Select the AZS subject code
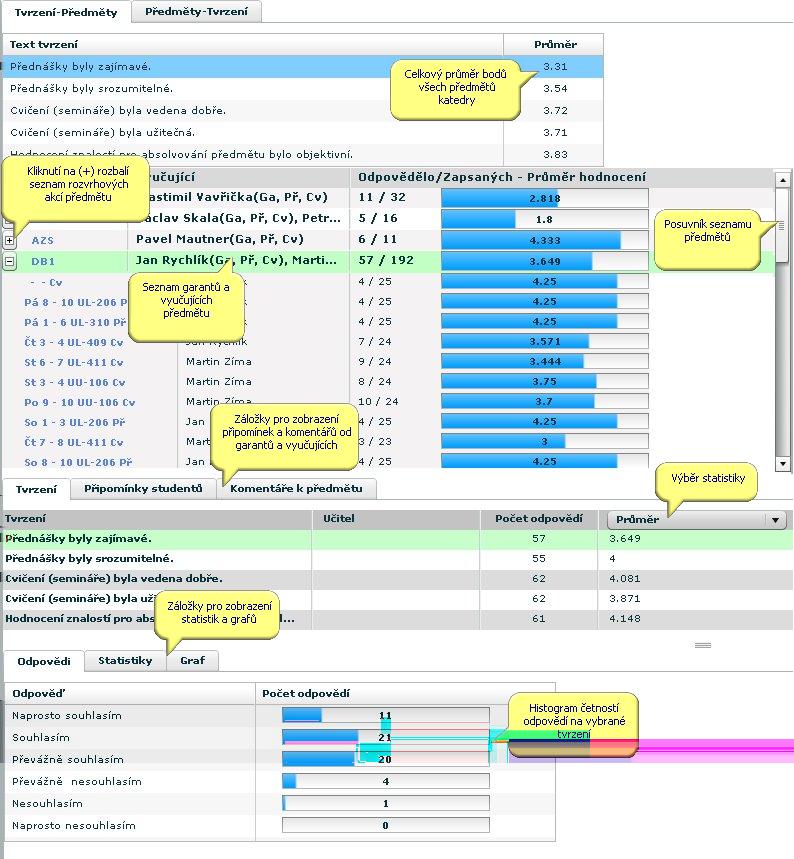Screen dimensions: 794x859 tap(43, 240)
